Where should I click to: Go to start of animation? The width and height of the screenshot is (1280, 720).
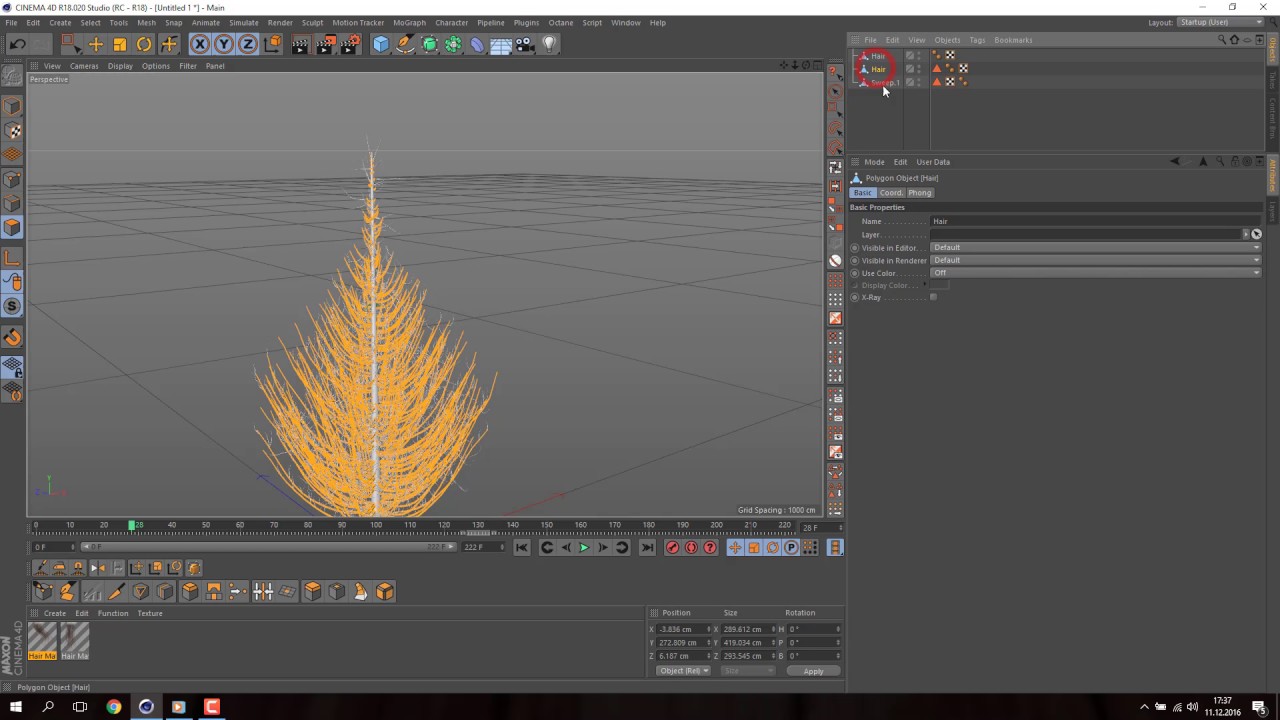click(522, 547)
